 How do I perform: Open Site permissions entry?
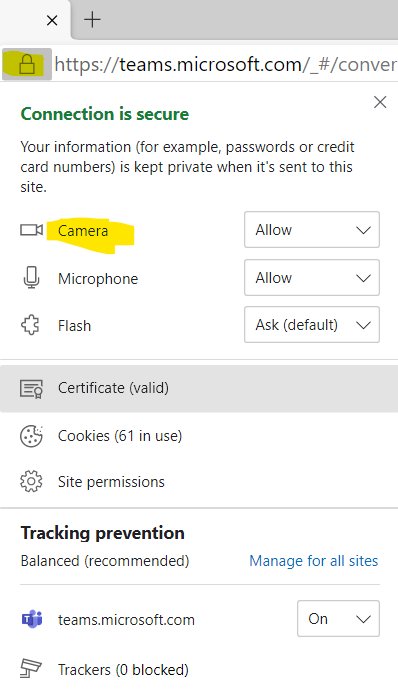[x=199, y=482]
